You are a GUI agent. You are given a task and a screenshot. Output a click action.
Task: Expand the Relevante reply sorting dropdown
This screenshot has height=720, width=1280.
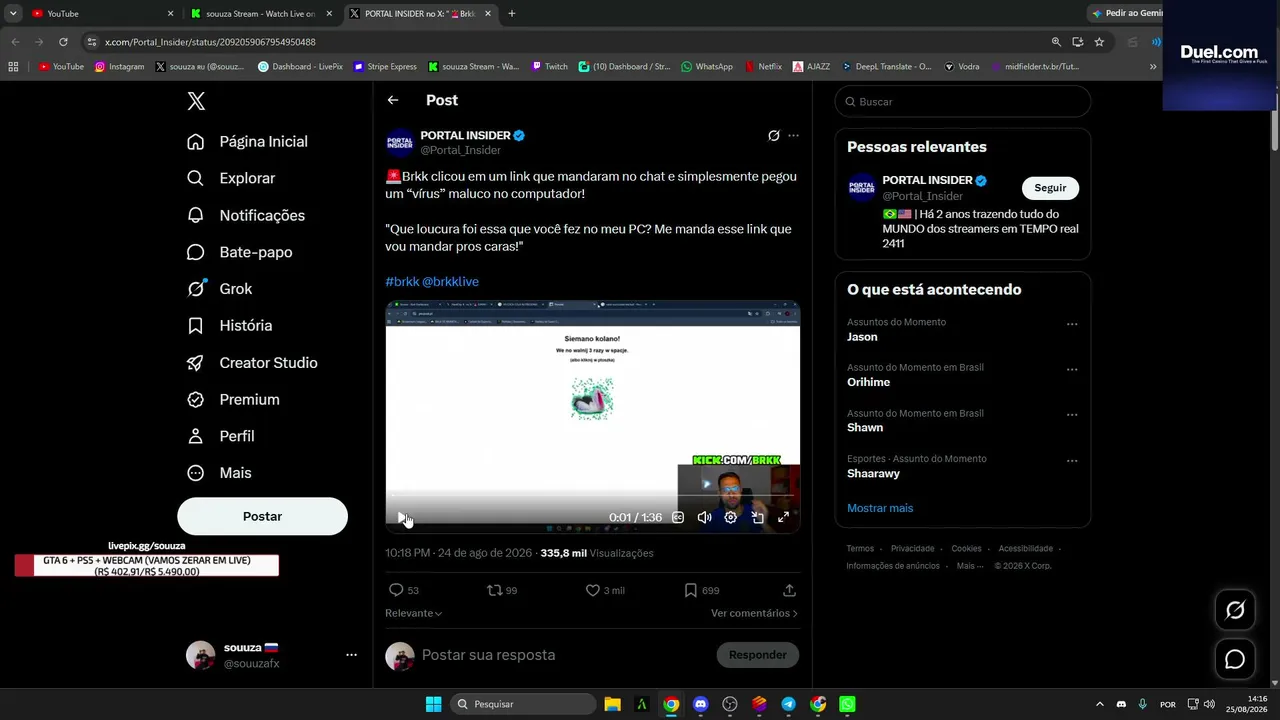(413, 613)
